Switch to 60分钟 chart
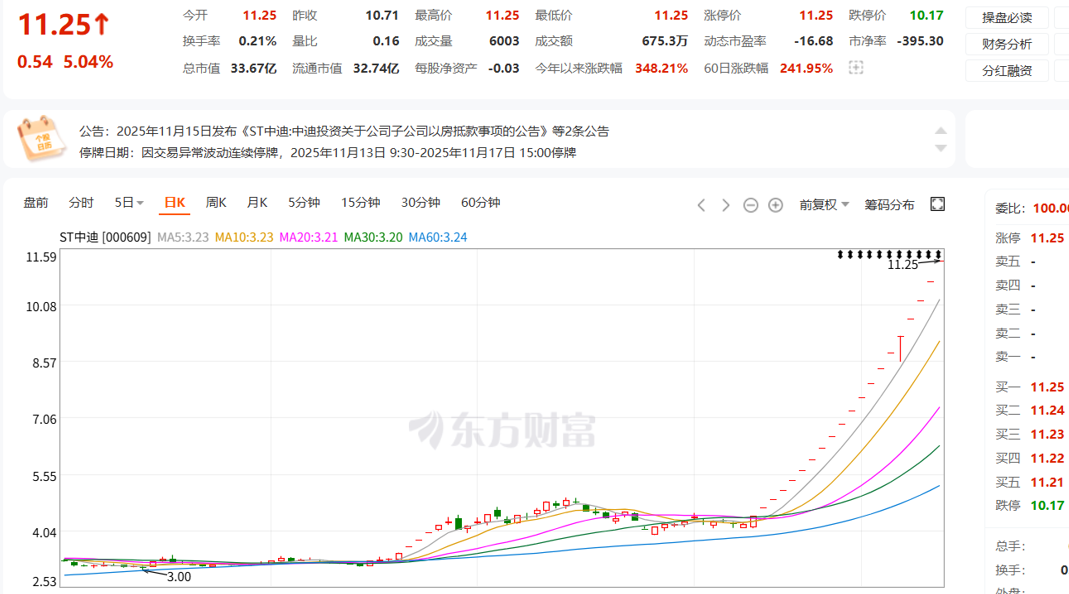Viewport: 1069px width, 594px height. pyautogui.click(x=481, y=203)
